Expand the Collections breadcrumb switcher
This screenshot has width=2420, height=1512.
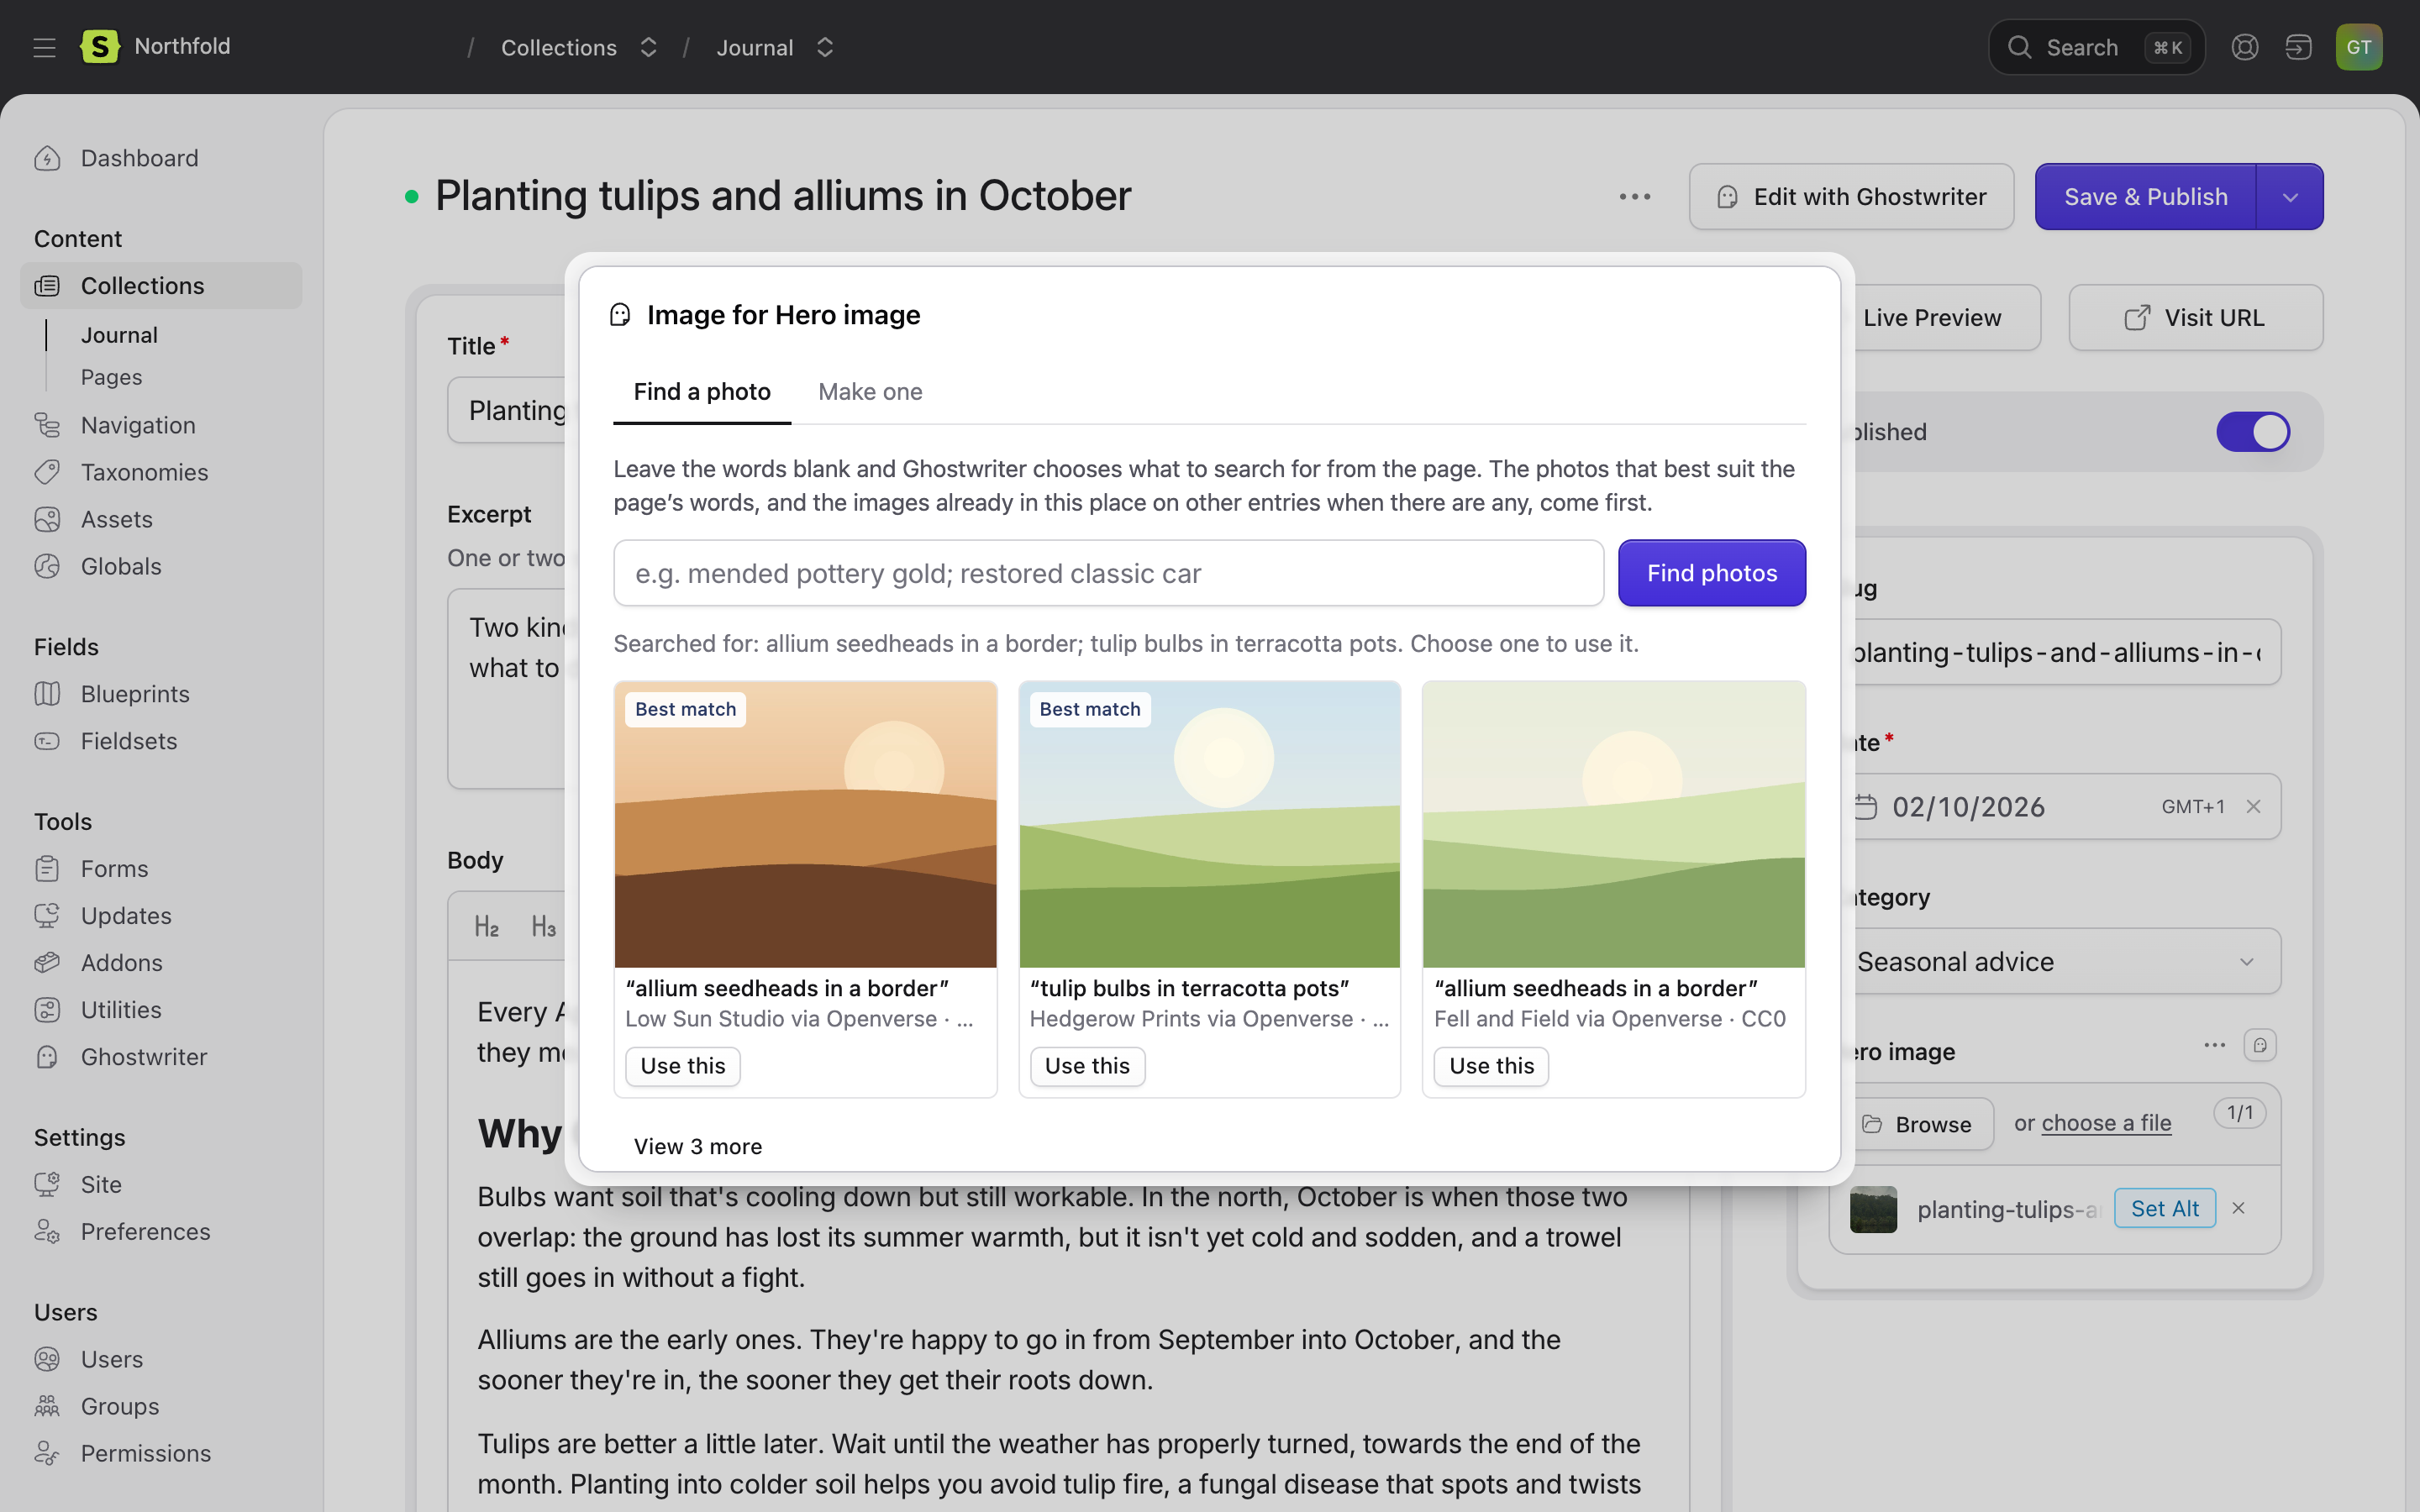pos(648,47)
